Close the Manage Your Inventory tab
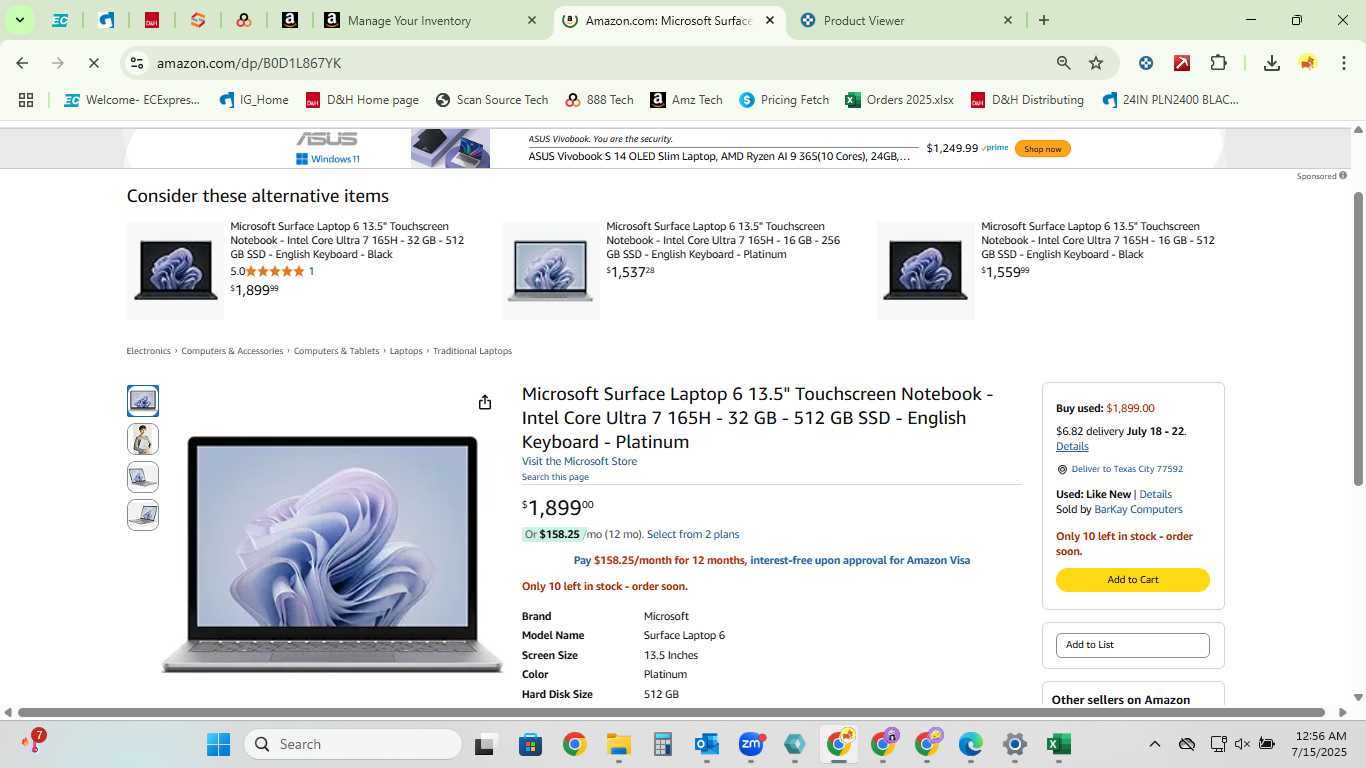The image size is (1366, 768). [532, 20]
